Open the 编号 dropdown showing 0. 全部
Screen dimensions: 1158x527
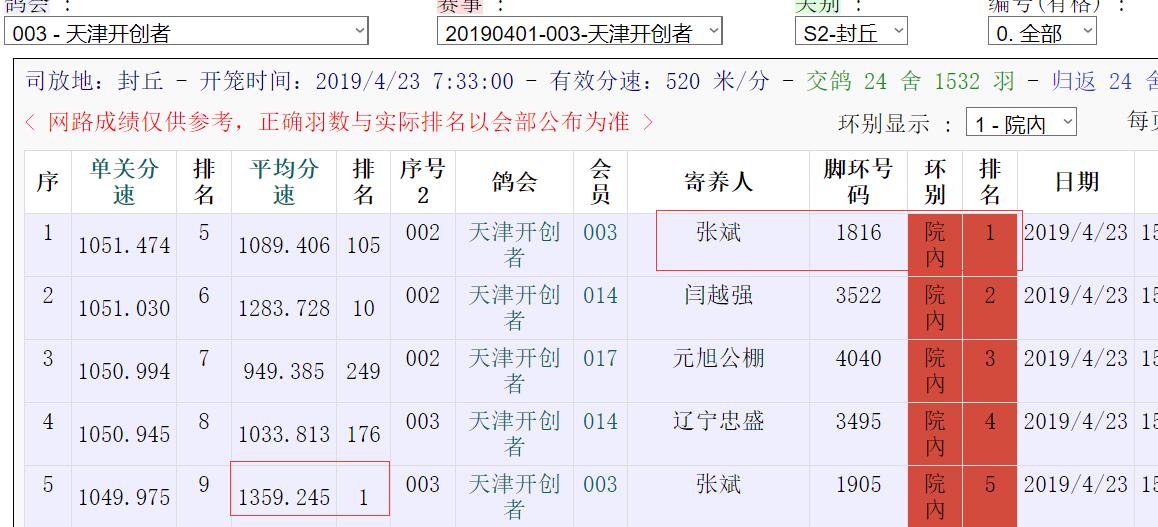tap(1042, 31)
